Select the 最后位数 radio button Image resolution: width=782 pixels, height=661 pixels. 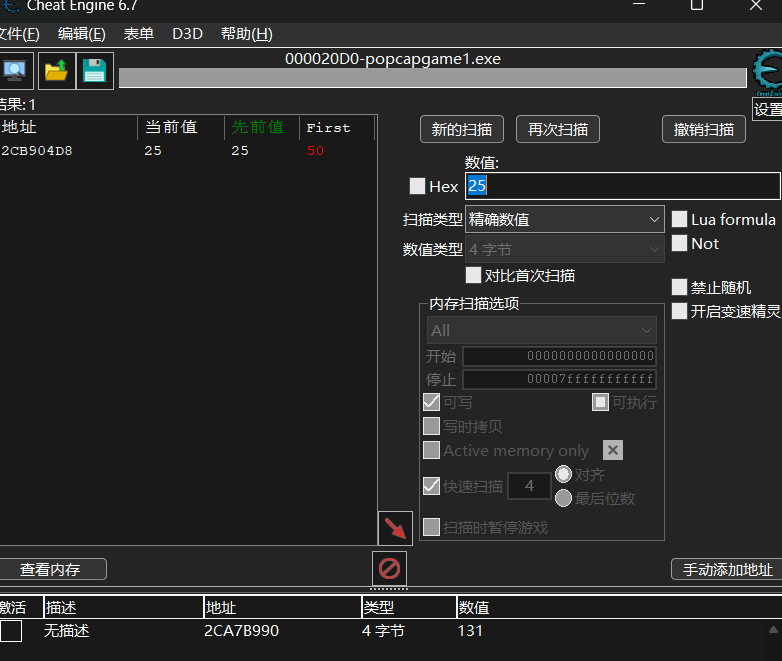pos(564,498)
